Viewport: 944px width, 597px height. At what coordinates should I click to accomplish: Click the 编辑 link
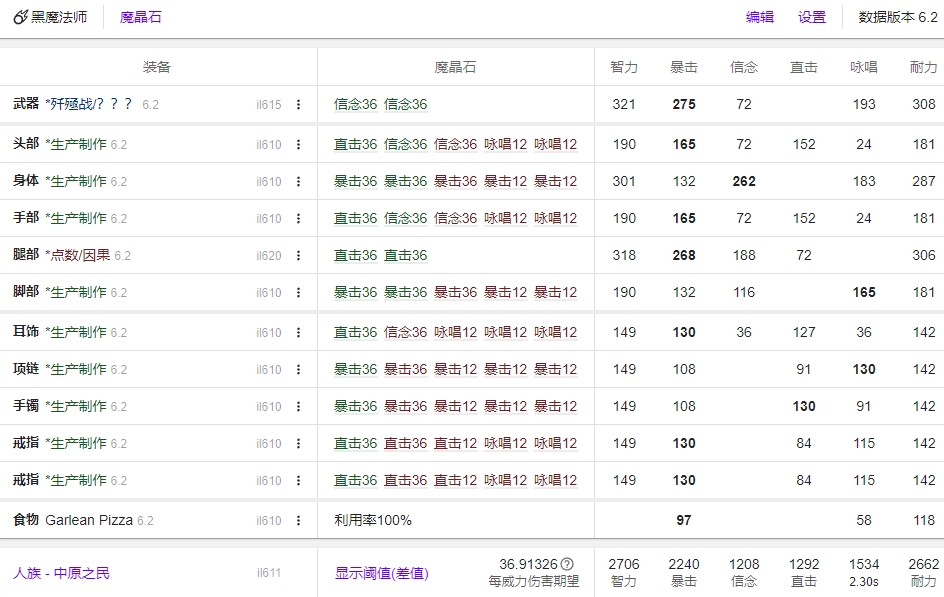pos(760,17)
